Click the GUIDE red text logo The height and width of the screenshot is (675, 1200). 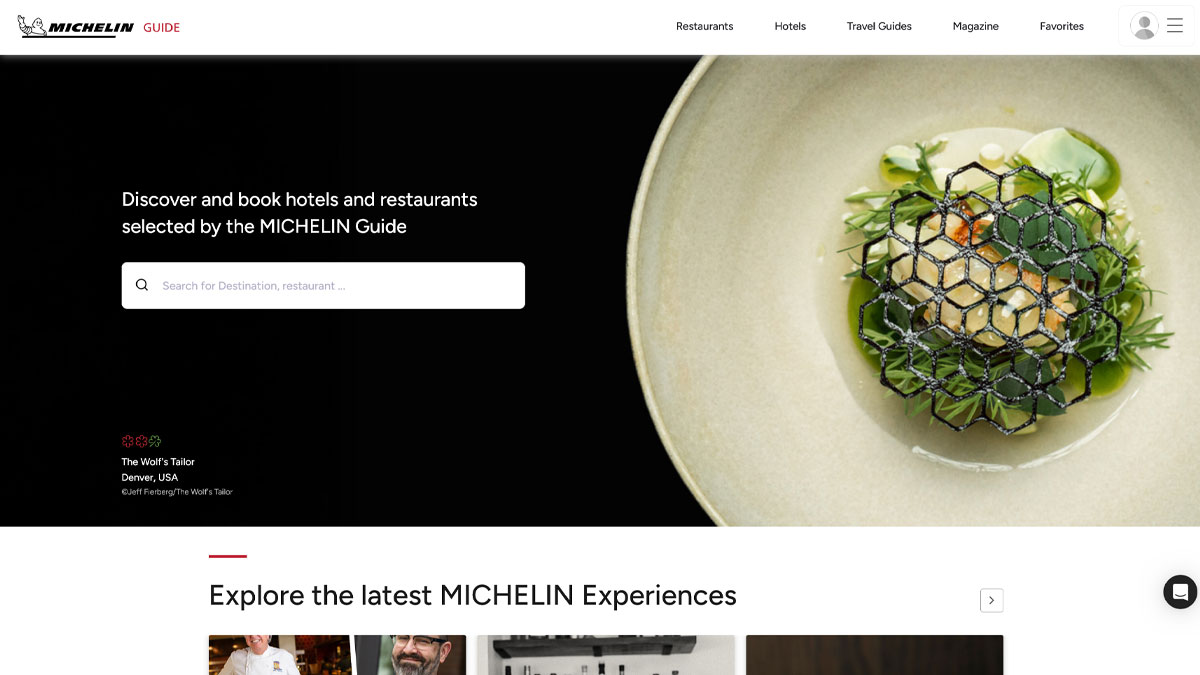click(x=161, y=27)
